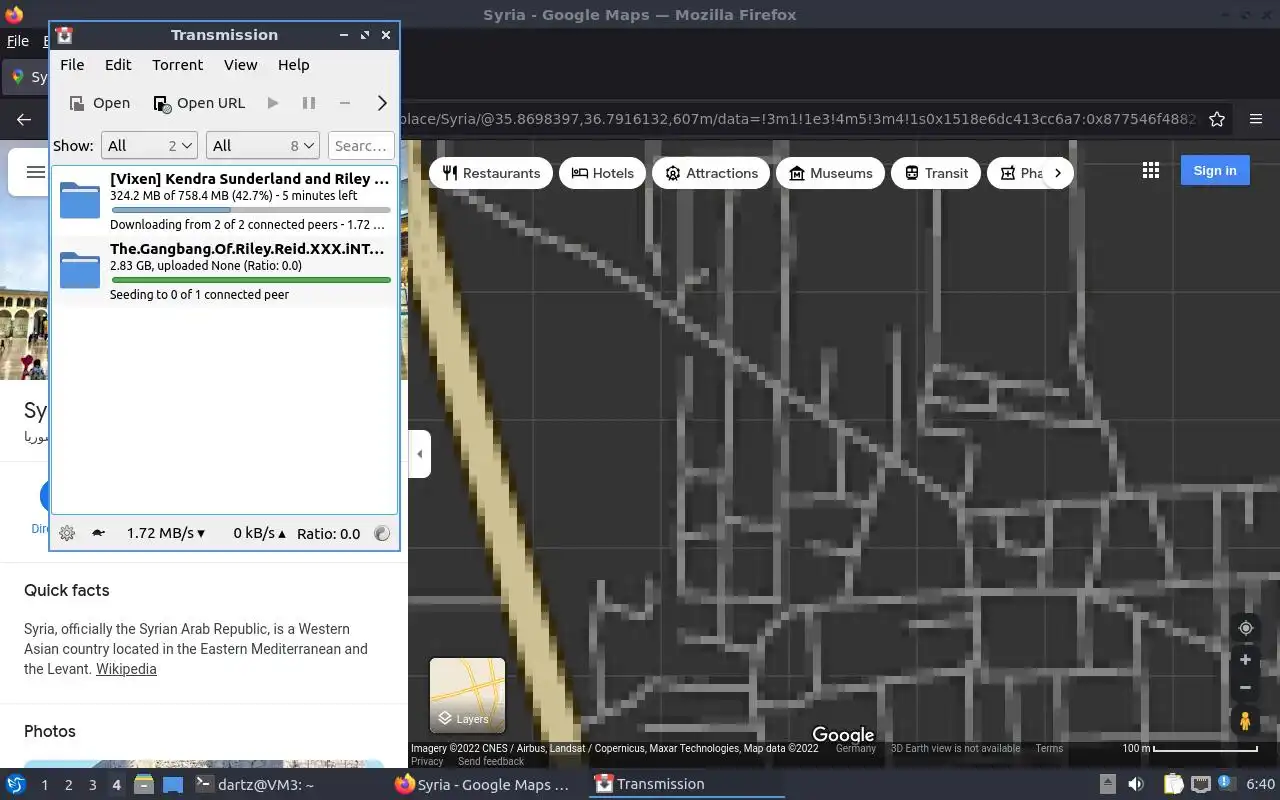This screenshot has height=800, width=1280.
Task: Bookmark the page with the star icon
Action: pyautogui.click(x=1217, y=119)
